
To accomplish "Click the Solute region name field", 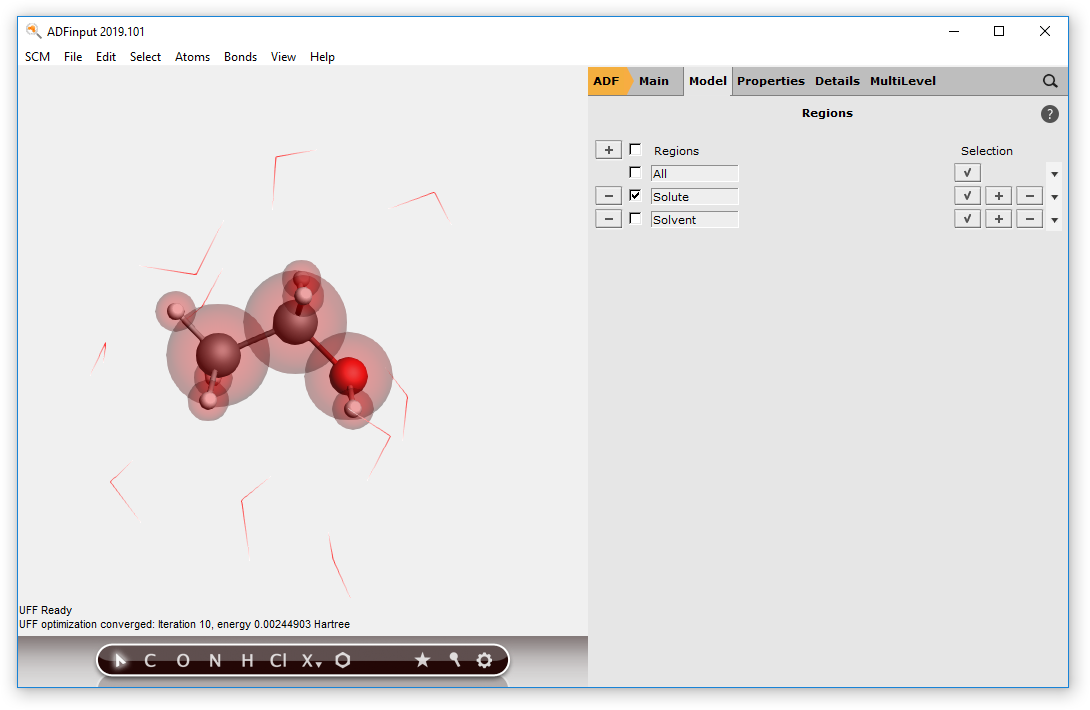I will click(x=694, y=197).
